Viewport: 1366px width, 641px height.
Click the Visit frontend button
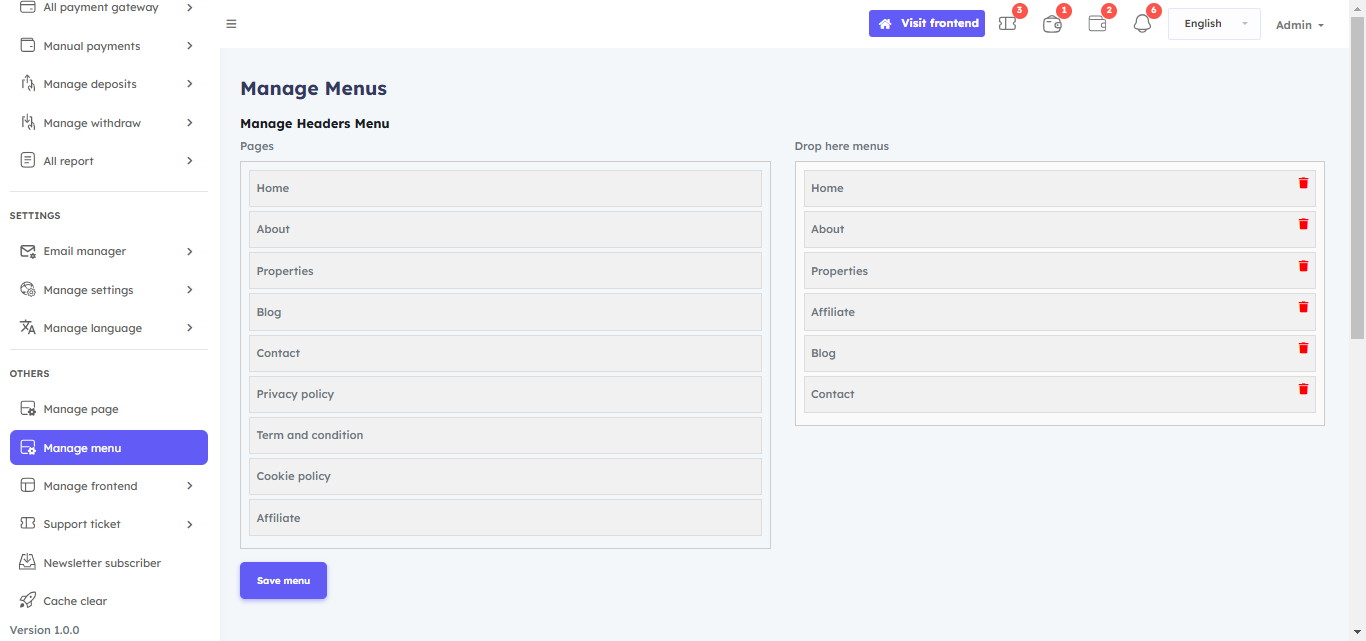coord(926,24)
